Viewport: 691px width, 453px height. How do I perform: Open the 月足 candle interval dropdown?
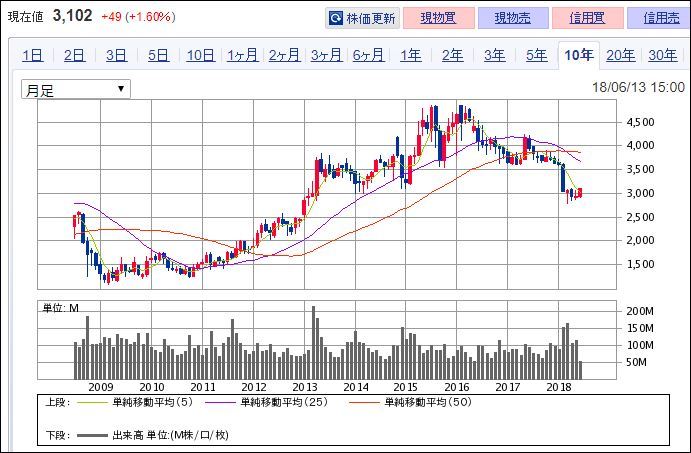[76, 89]
